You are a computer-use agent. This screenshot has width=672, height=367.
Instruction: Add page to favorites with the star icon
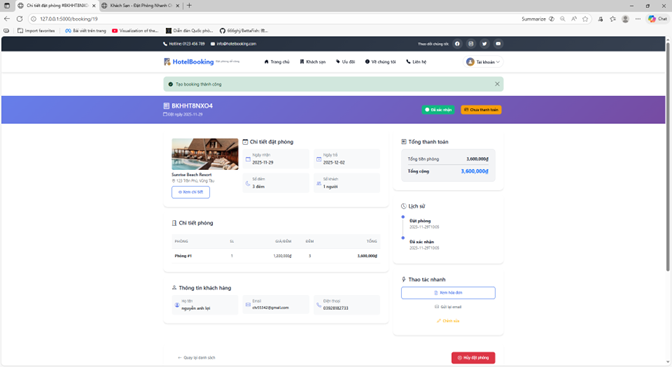click(585, 19)
